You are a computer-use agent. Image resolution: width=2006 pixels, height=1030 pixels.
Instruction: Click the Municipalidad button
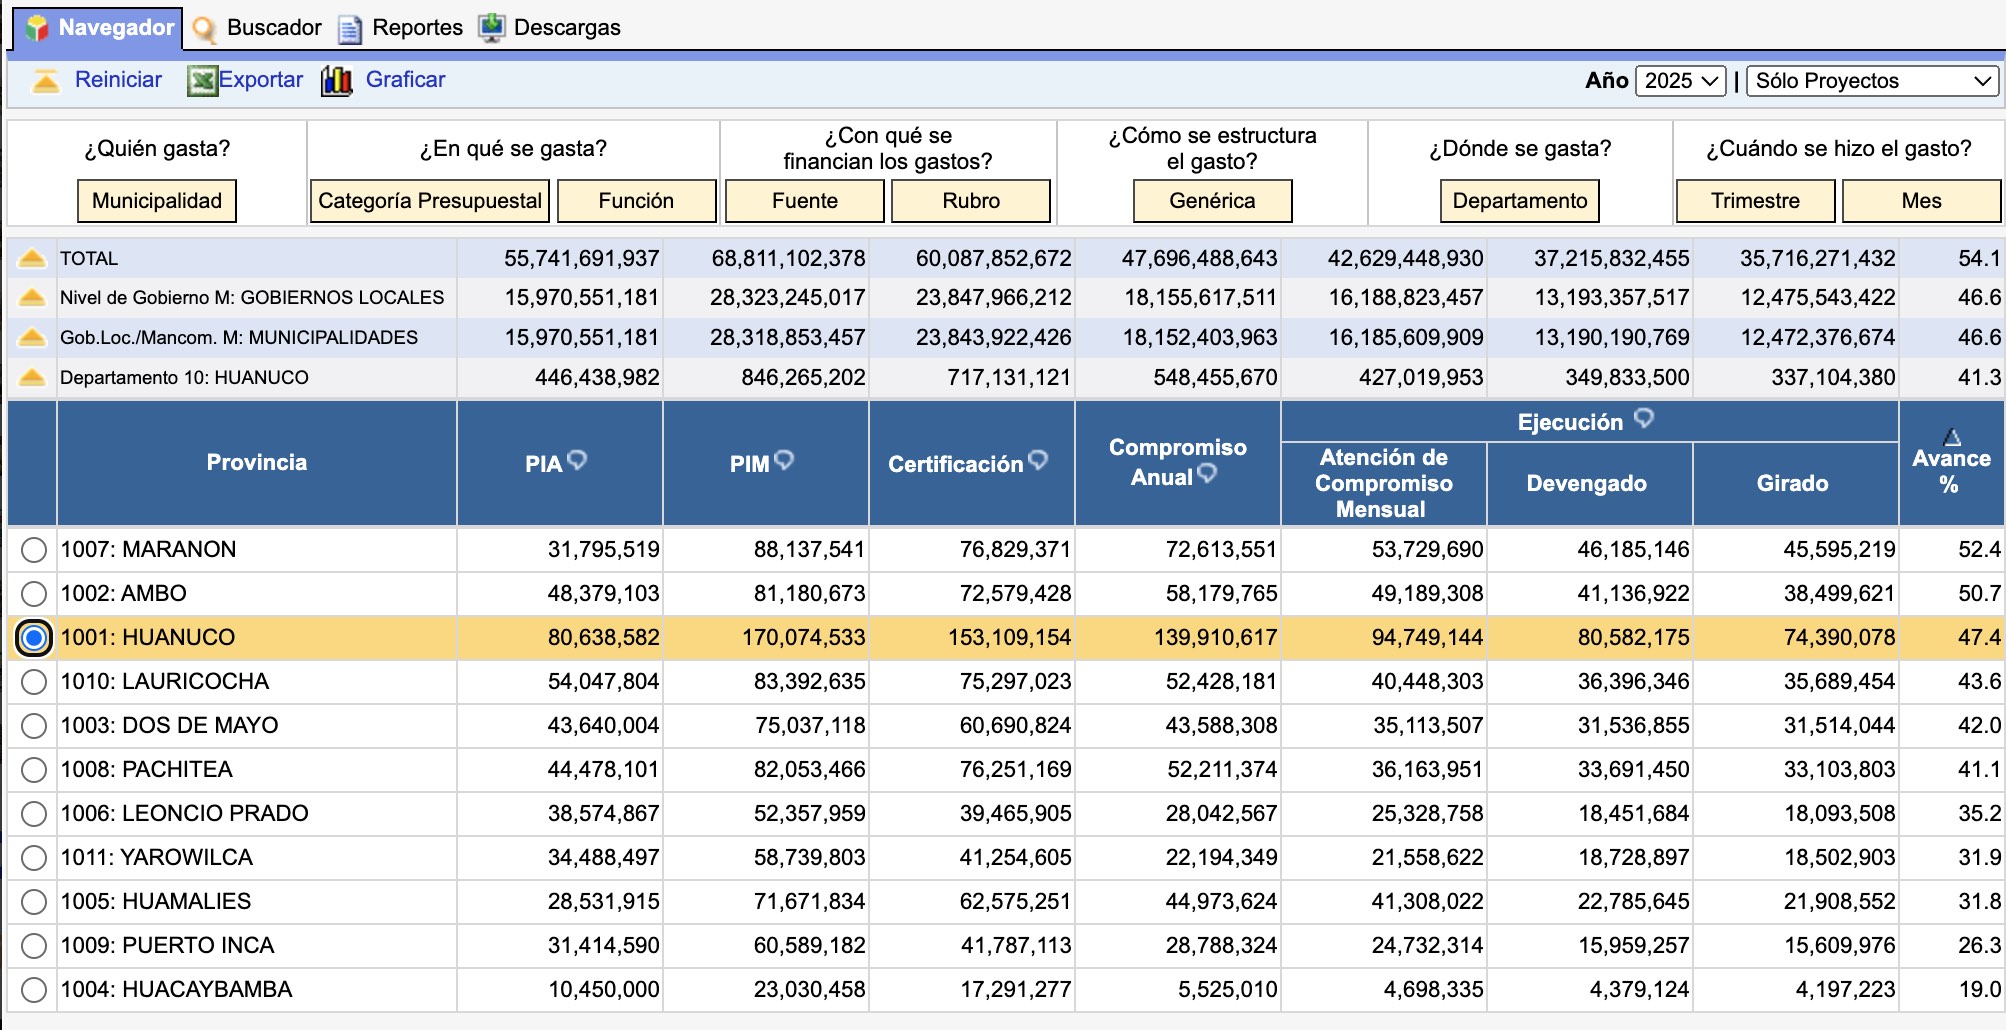coord(157,201)
